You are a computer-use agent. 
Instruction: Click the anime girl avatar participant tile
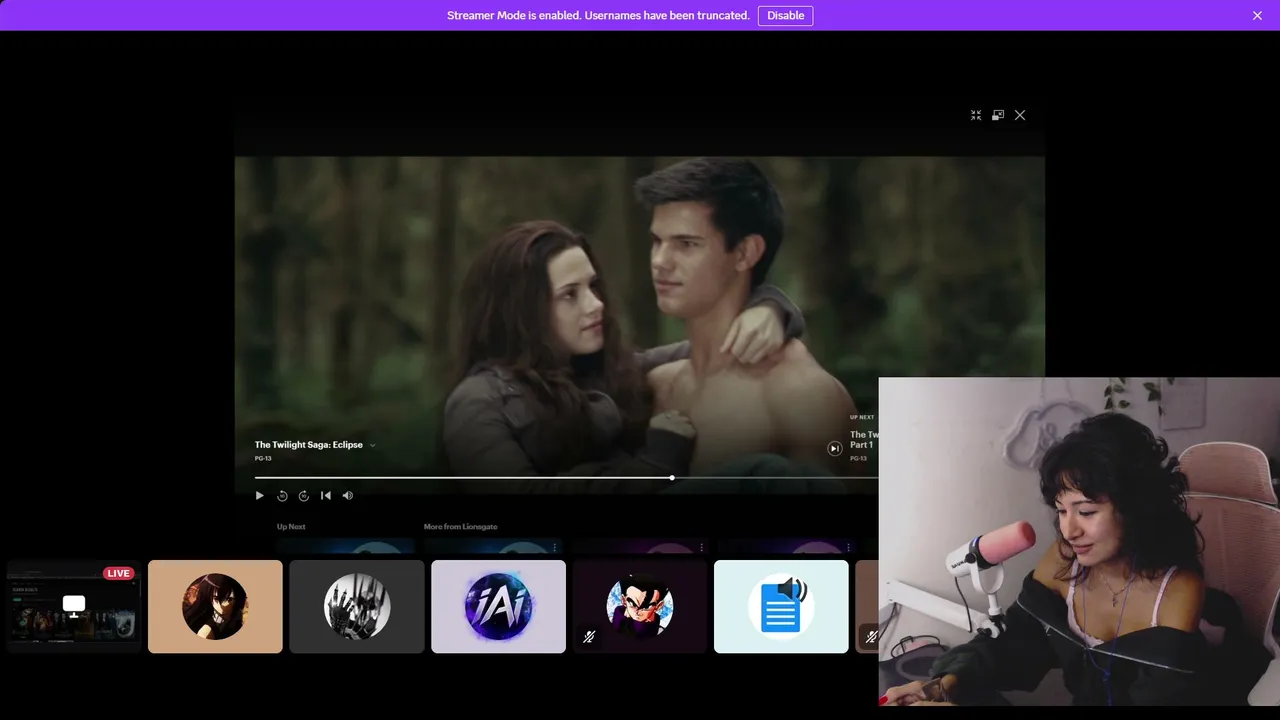(x=215, y=606)
